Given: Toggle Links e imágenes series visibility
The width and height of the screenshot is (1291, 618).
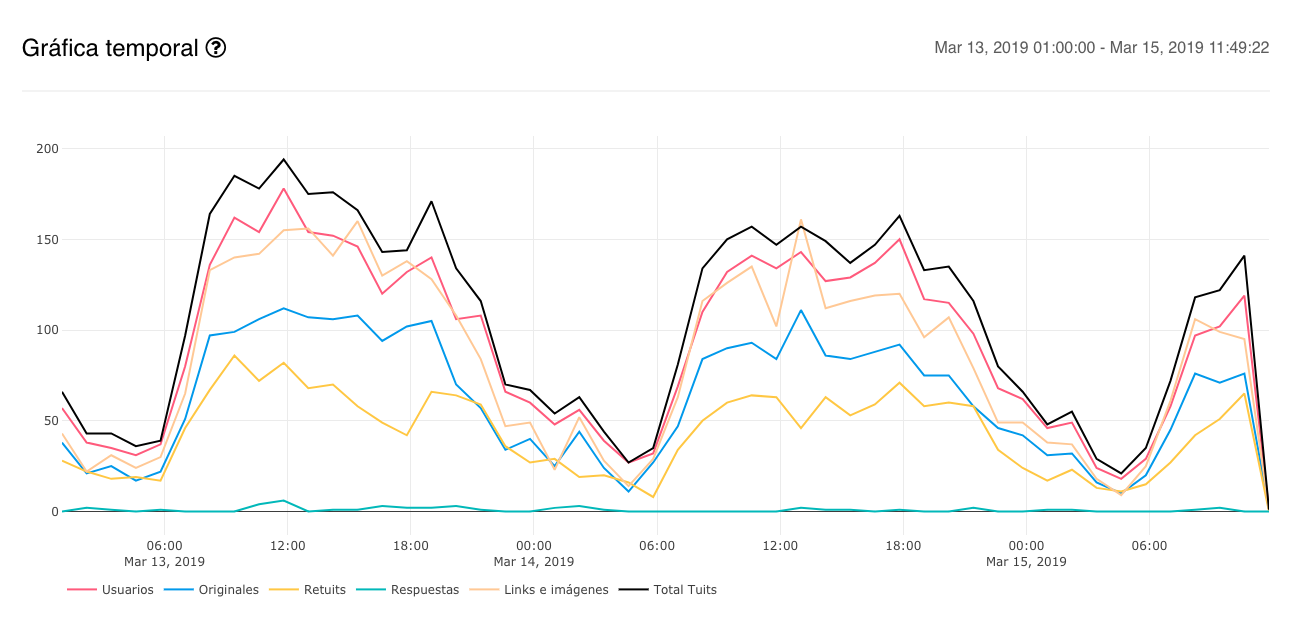Looking at the screenshot, I should [556, 590].
